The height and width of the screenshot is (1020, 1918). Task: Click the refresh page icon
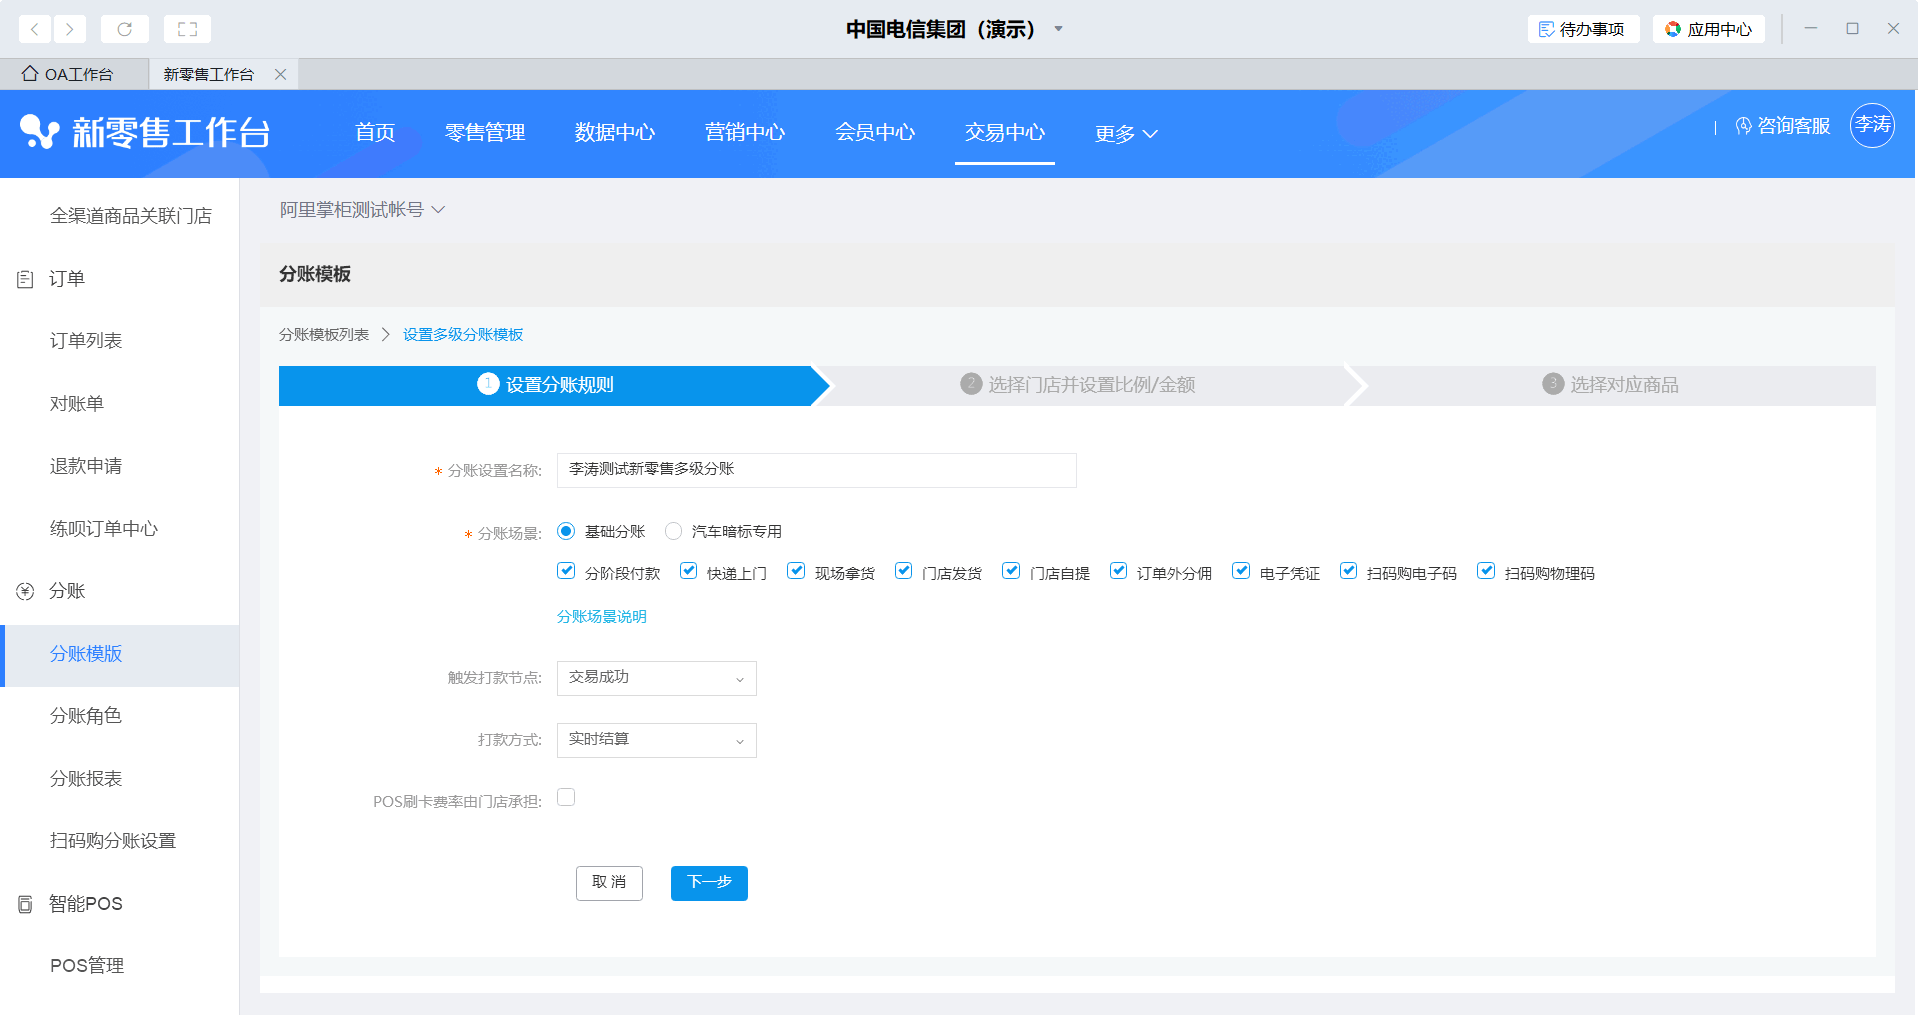[x=125, y=29]
